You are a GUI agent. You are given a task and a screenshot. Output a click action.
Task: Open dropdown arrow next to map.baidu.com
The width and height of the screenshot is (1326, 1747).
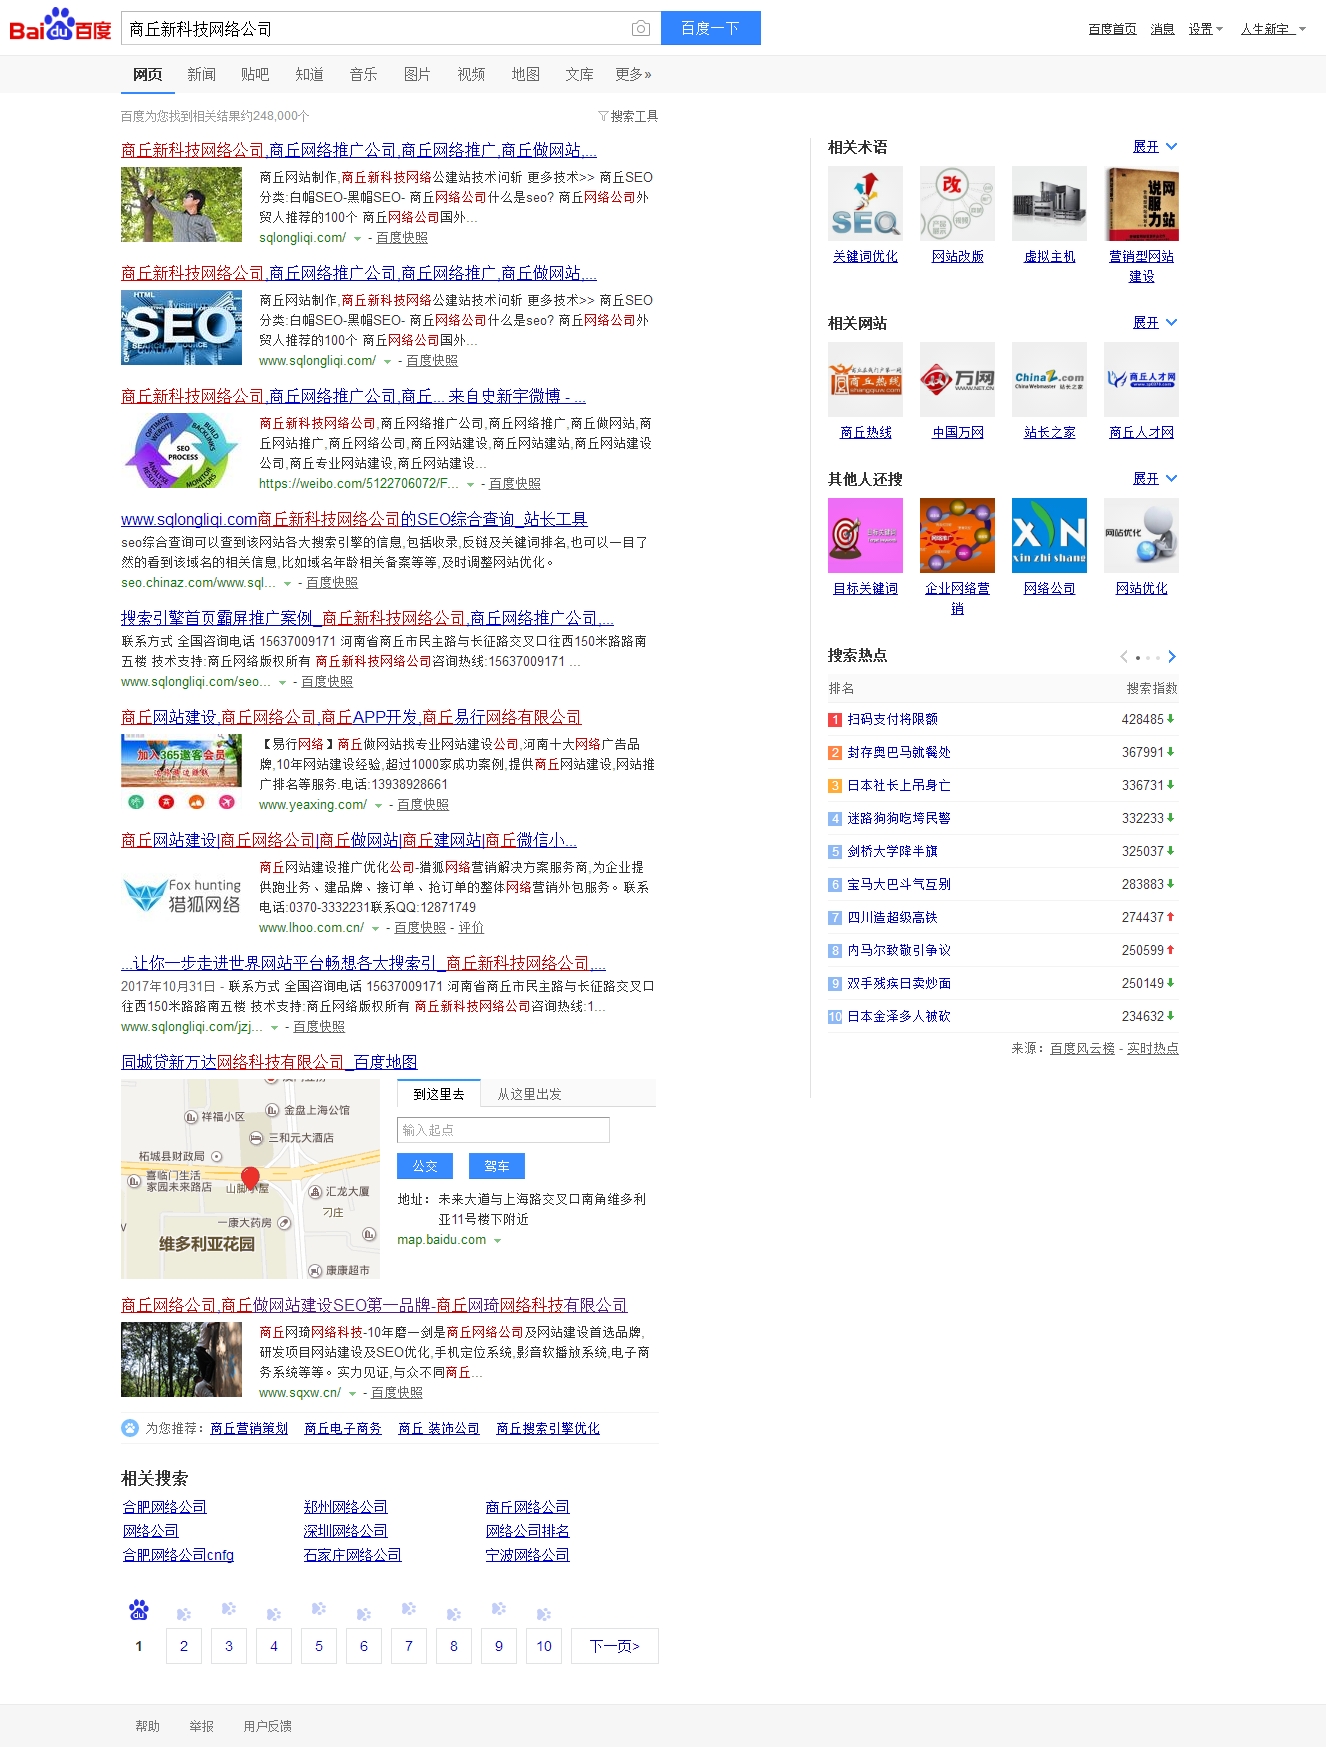(x=497, y=1241)
